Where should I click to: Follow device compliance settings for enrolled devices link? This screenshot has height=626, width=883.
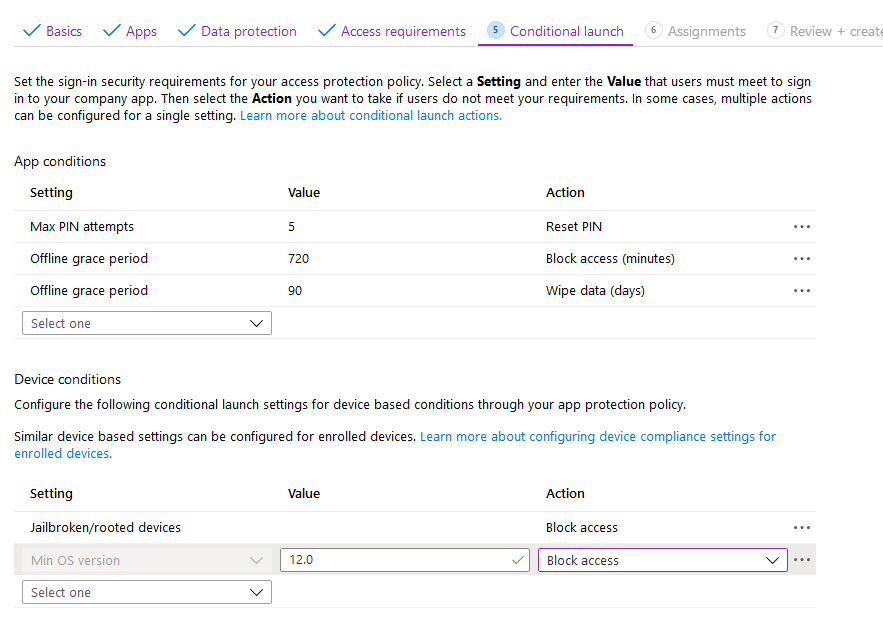[597, 437]
